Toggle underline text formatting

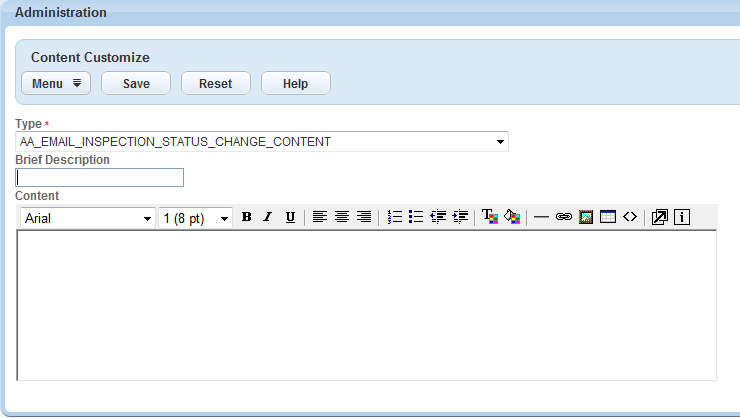(290, 217)
